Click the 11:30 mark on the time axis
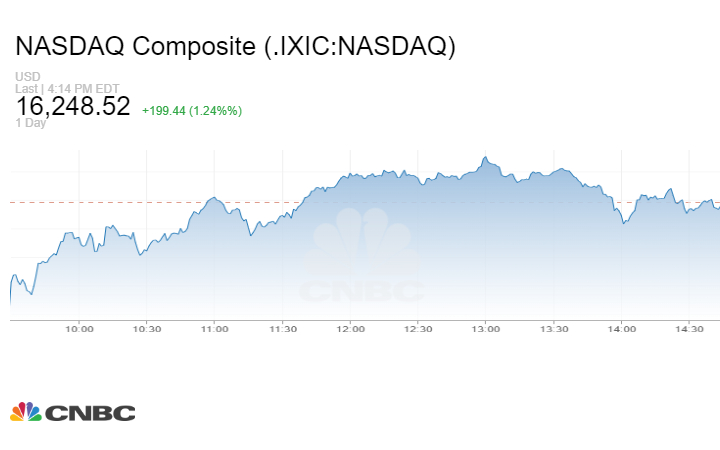The image size is (720, 450). click(x=282, y=329)
